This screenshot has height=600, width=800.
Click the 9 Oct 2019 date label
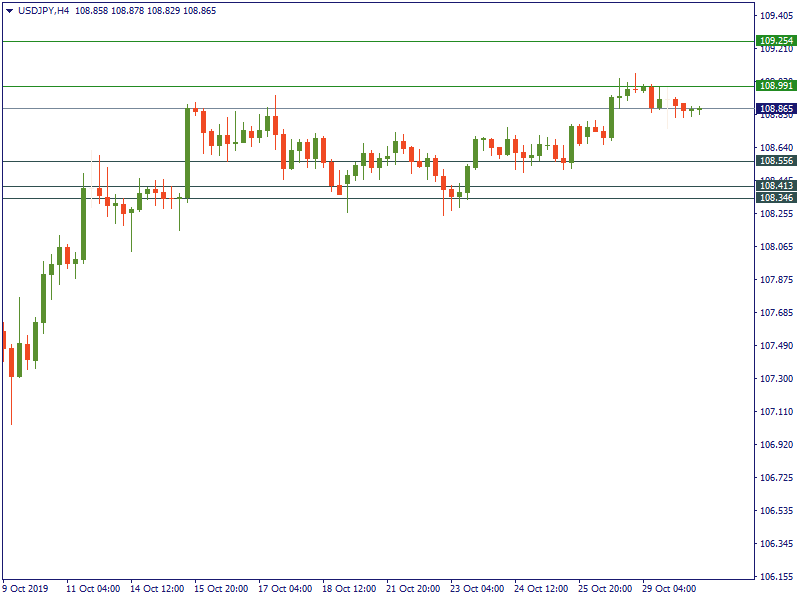click(x=27, y=589)
